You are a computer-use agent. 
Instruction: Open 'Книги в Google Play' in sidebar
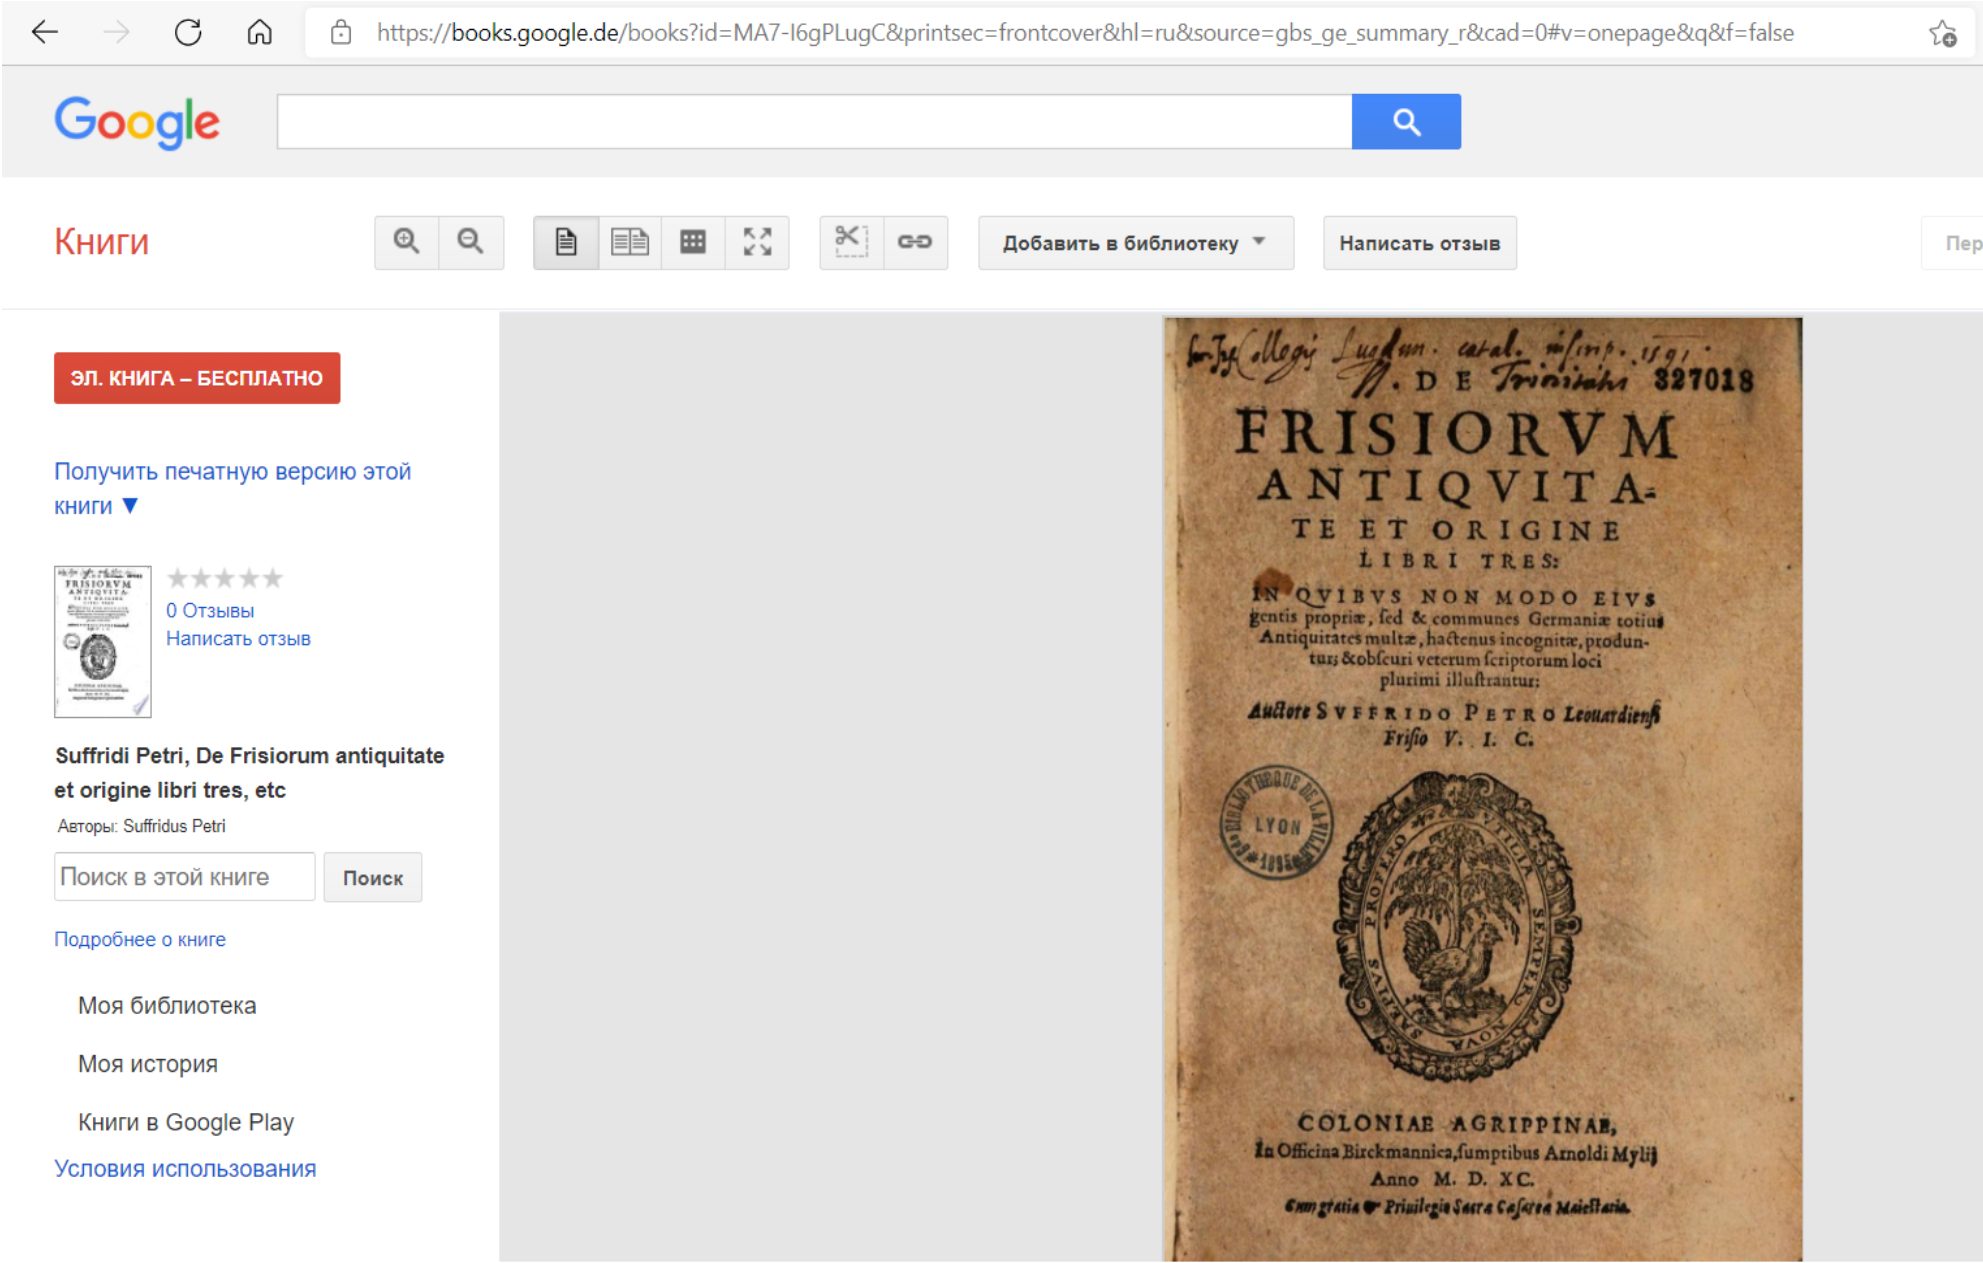[x=186, y=1122]
